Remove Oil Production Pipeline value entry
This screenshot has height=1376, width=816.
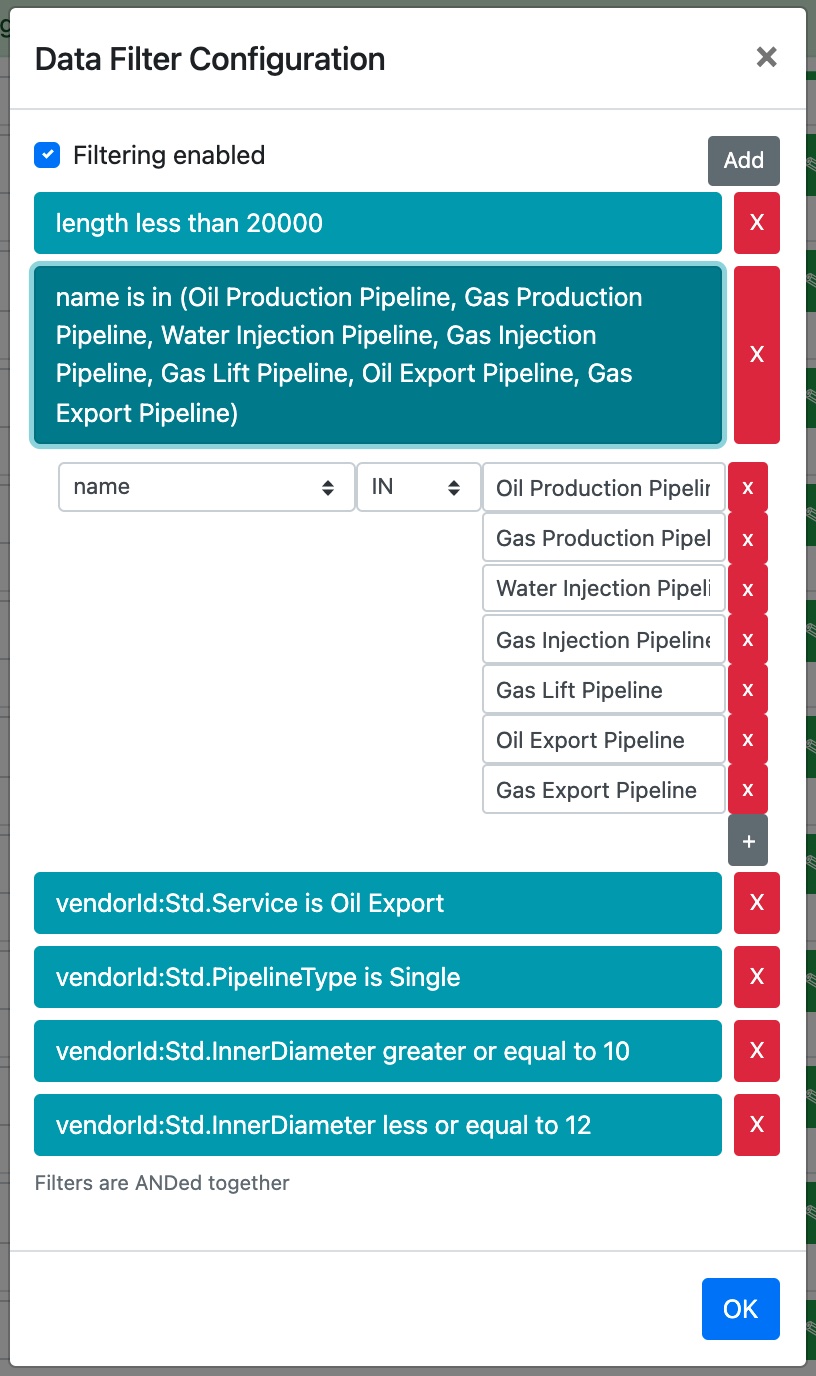[x=747, y=488]
